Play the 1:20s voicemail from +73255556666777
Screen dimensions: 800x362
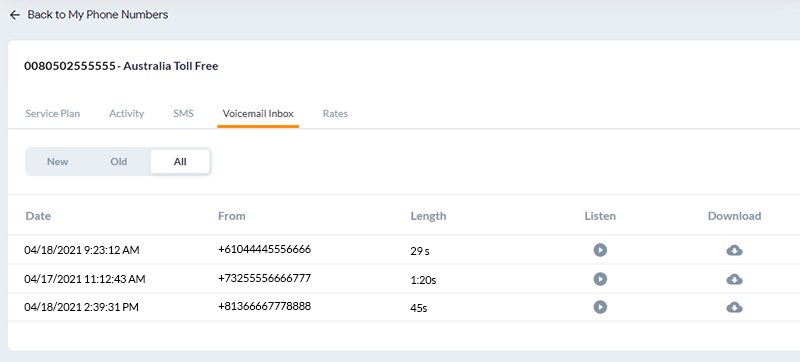[x=600, y=279]
